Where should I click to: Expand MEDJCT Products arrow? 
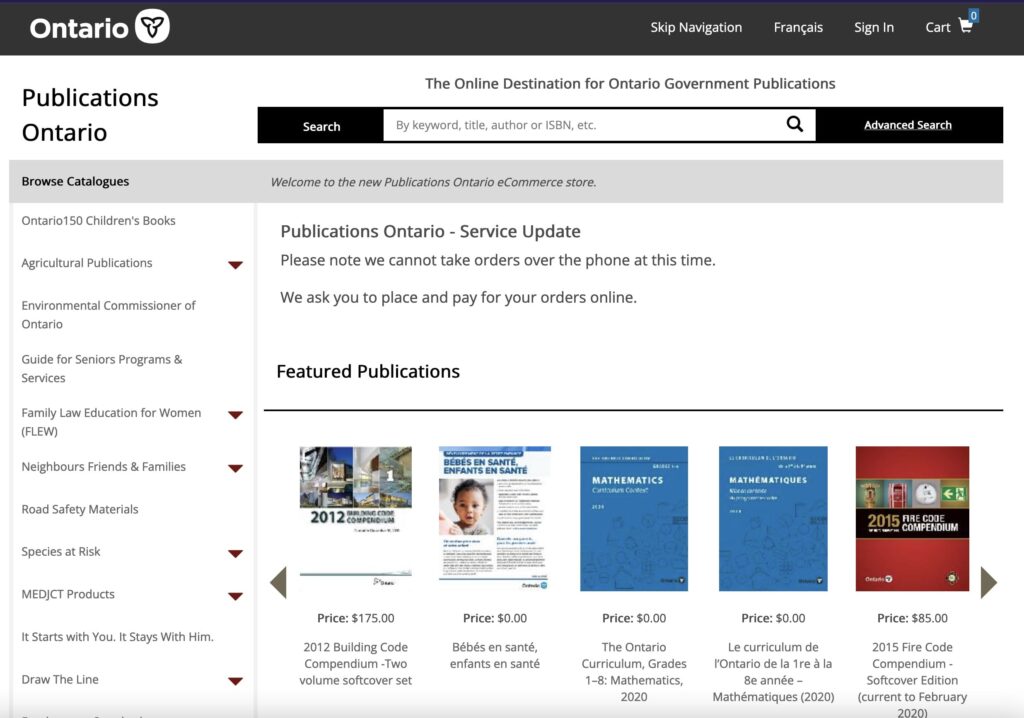point(236,596)
